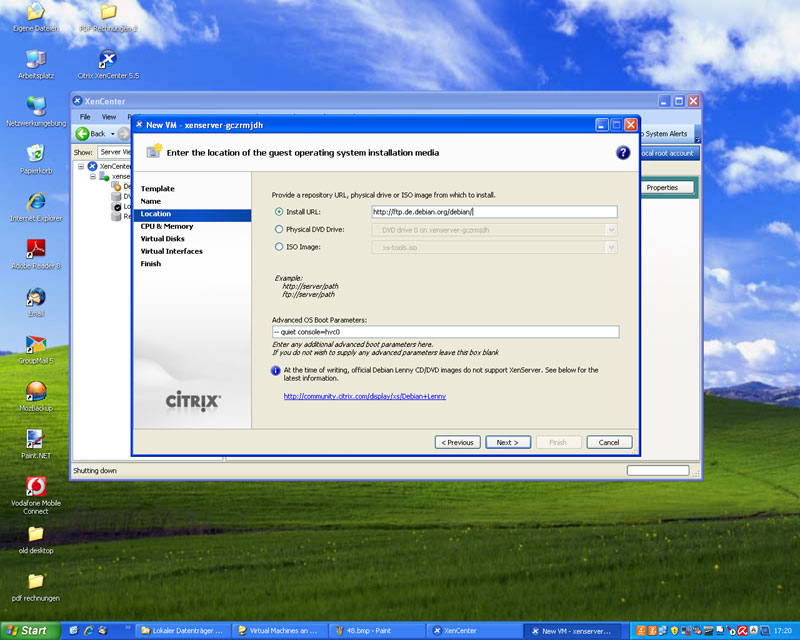
Task: Click the Next button
Action: click(x=508, y=442)
